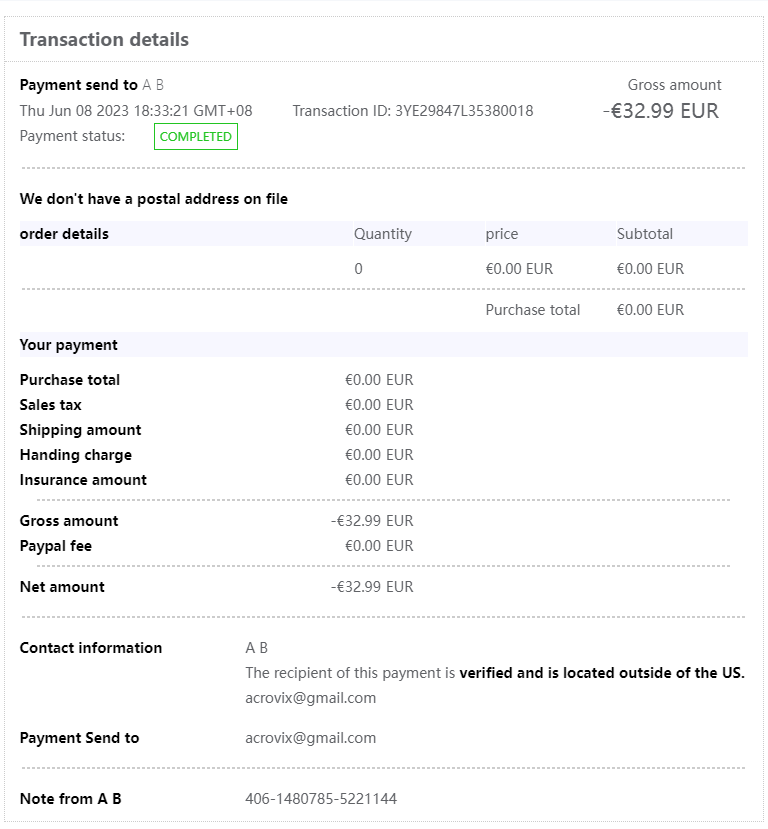The width and height of the screenshot is (768, 829).
Task: Select the Insurance amount label
Action: [x=83, y=480]
